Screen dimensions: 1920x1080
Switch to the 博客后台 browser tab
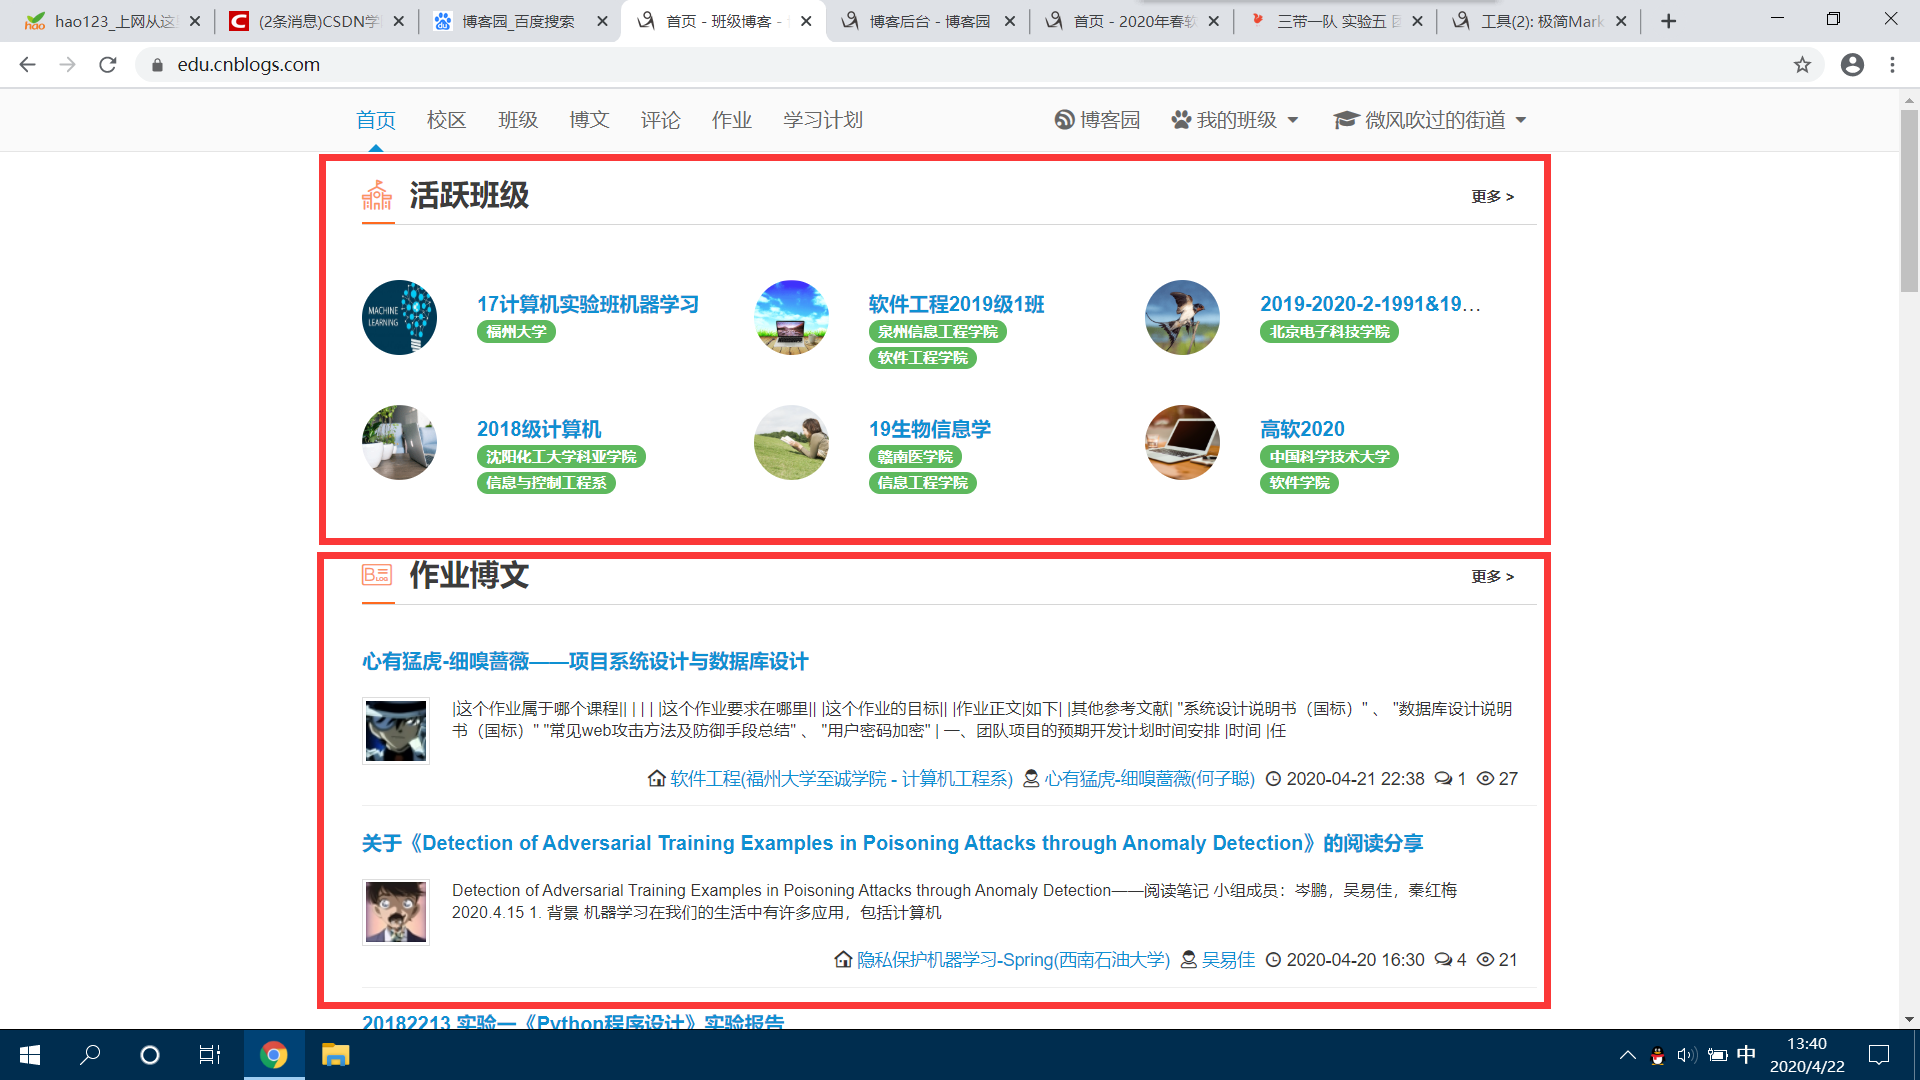(928, 21)
